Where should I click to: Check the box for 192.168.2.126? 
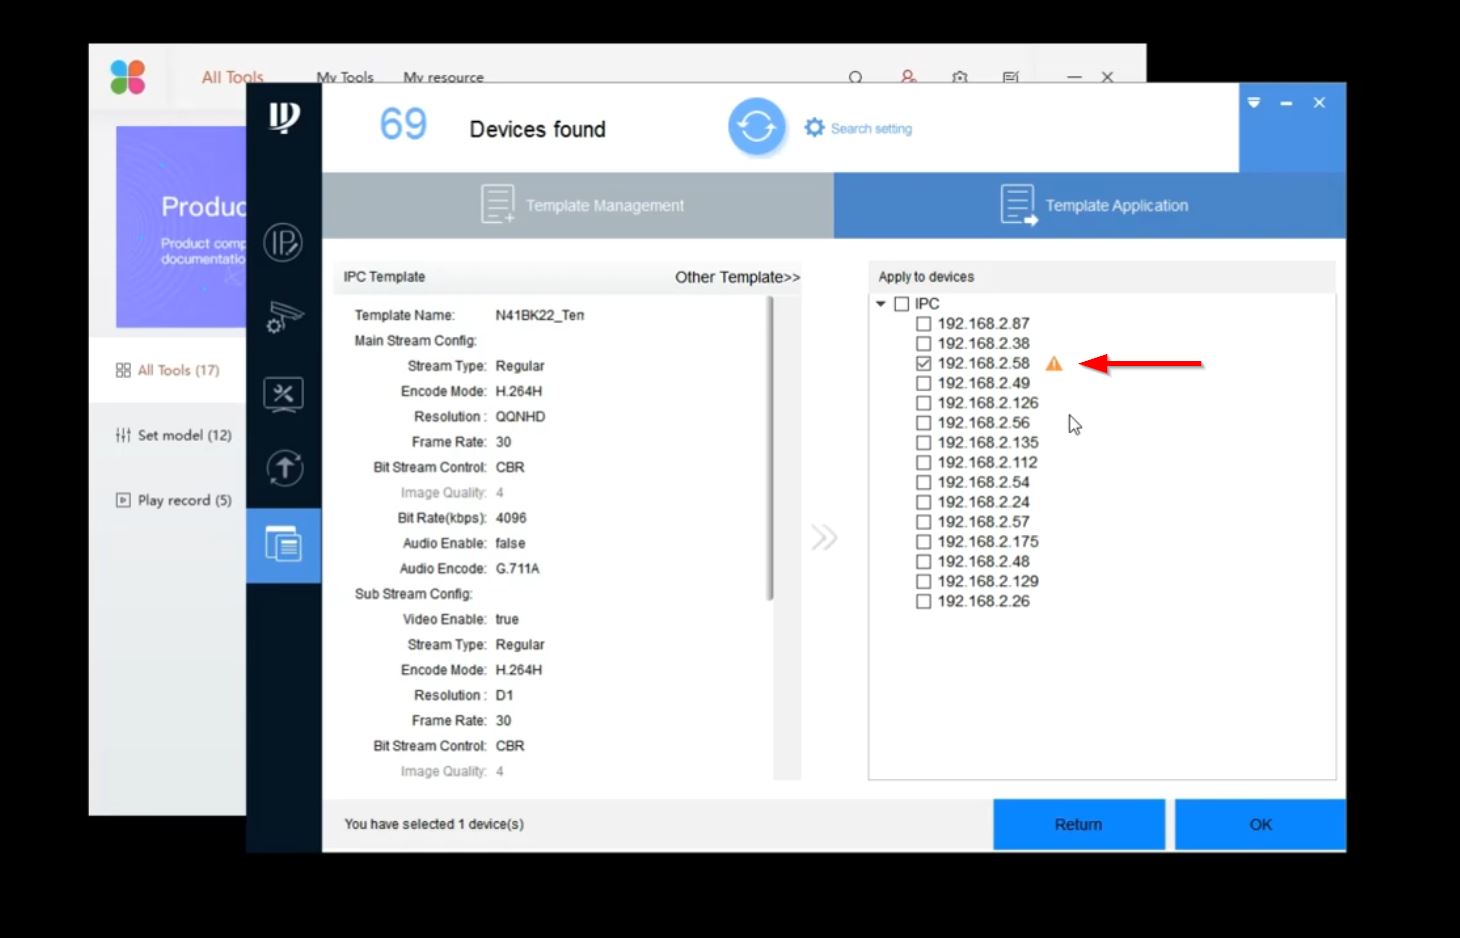[x=923, y=403]
